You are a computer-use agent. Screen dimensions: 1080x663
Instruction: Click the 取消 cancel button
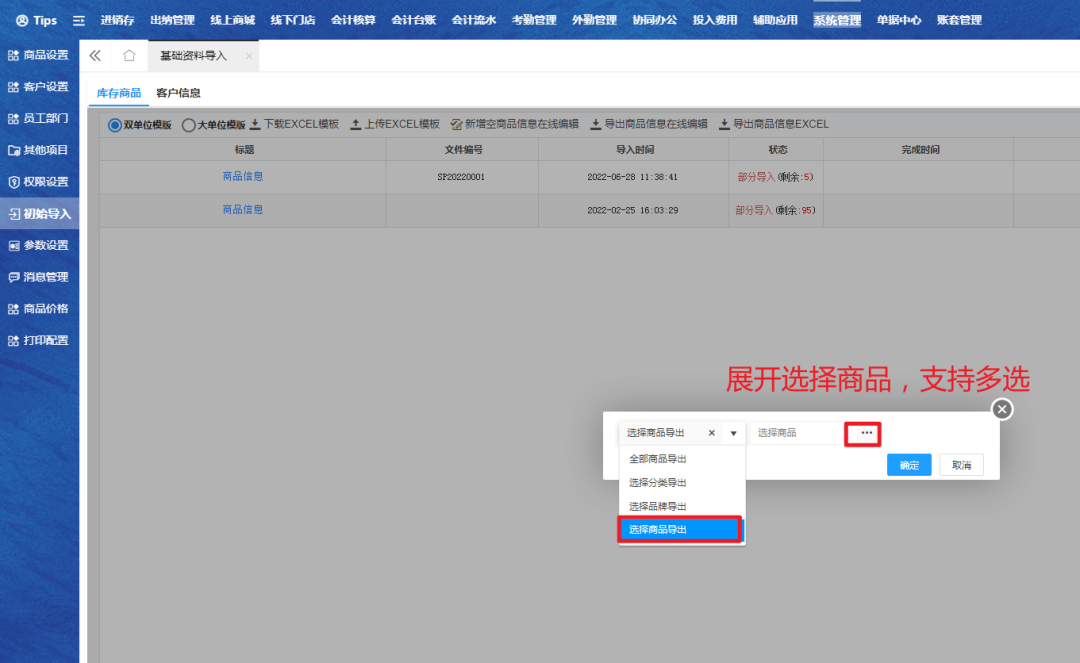(x=961, y=465)
